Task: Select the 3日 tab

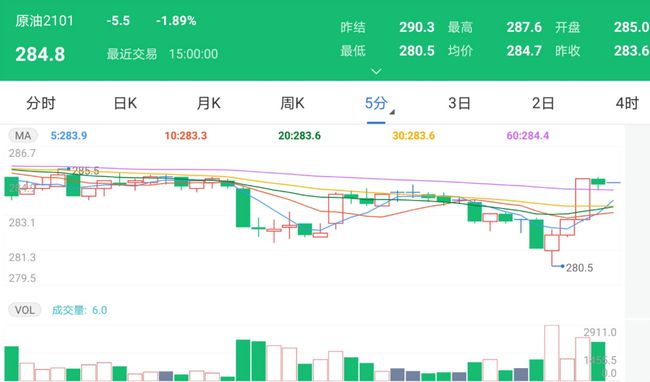Action: [460, 103]
